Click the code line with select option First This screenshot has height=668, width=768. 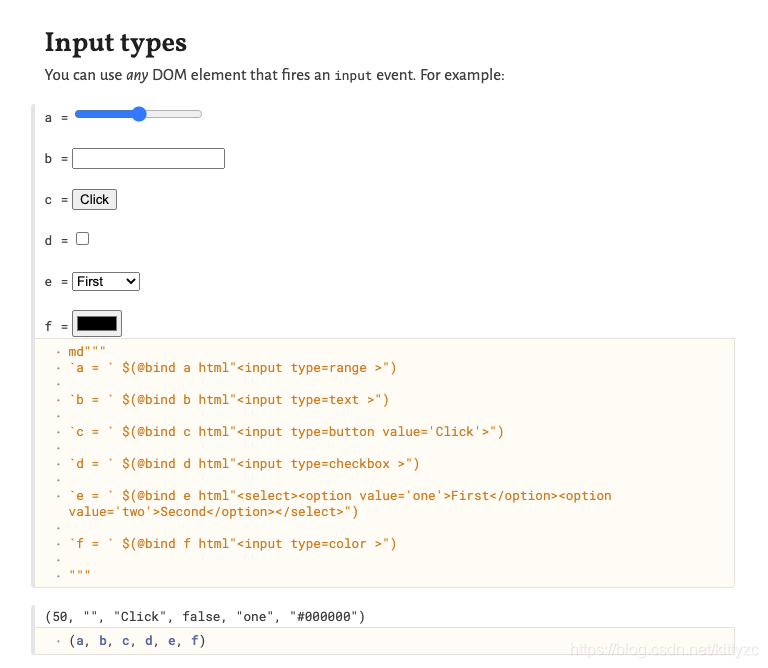tap(340, 496)
